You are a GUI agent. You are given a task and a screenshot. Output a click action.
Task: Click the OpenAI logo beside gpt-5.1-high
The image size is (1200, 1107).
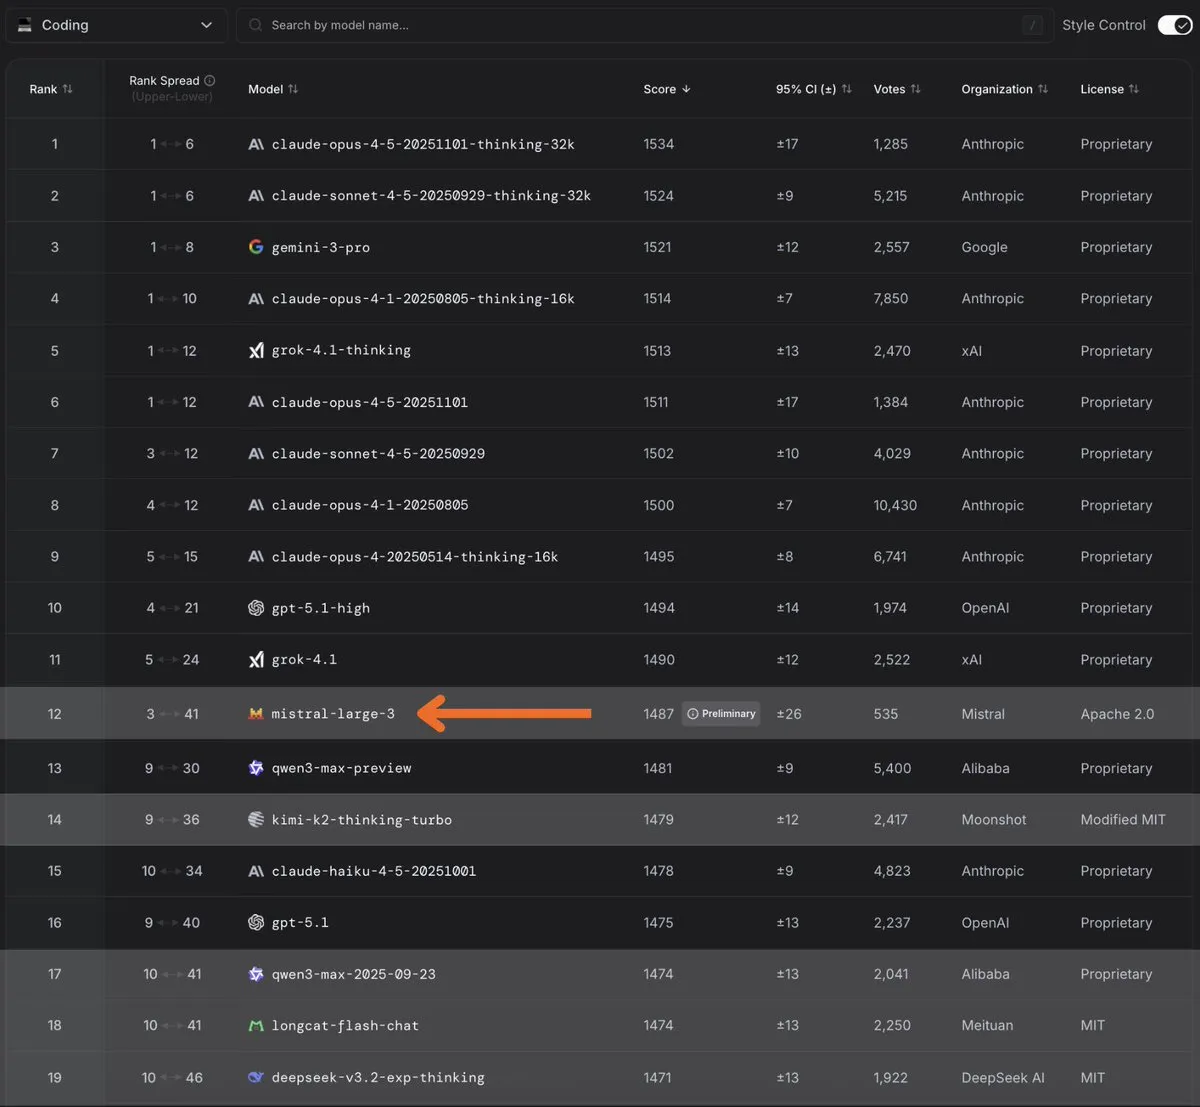click(x=256, y=608)
